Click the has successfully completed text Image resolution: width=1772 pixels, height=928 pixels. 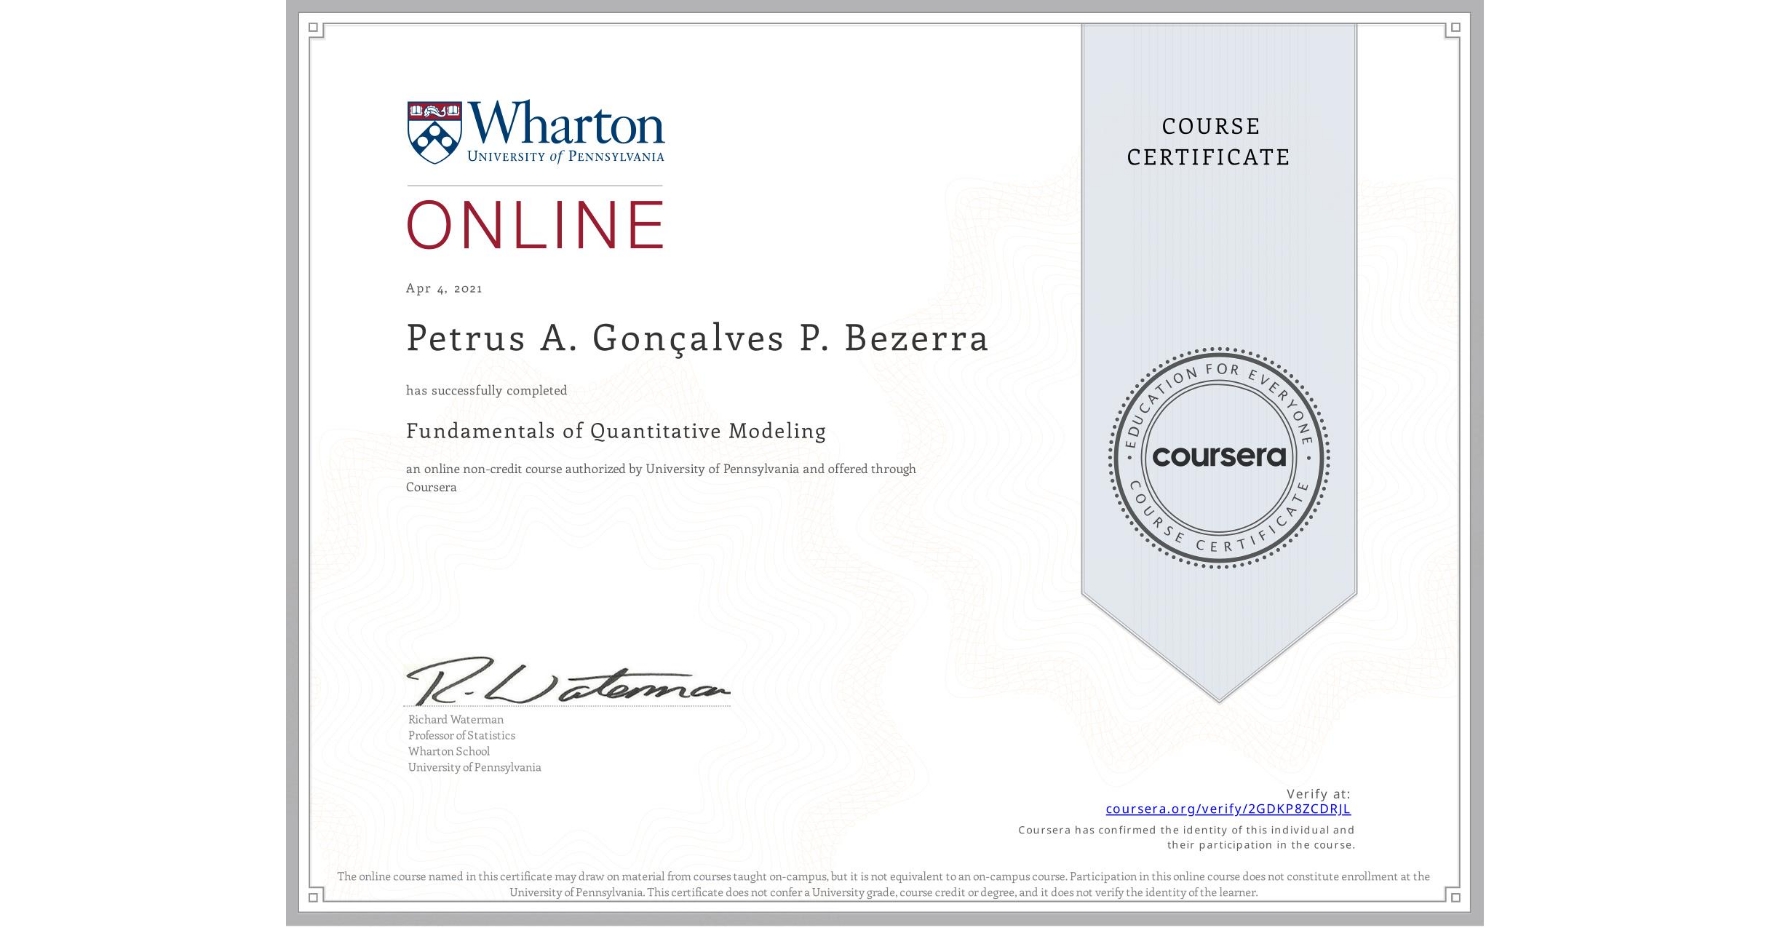[x=486, y=390]
